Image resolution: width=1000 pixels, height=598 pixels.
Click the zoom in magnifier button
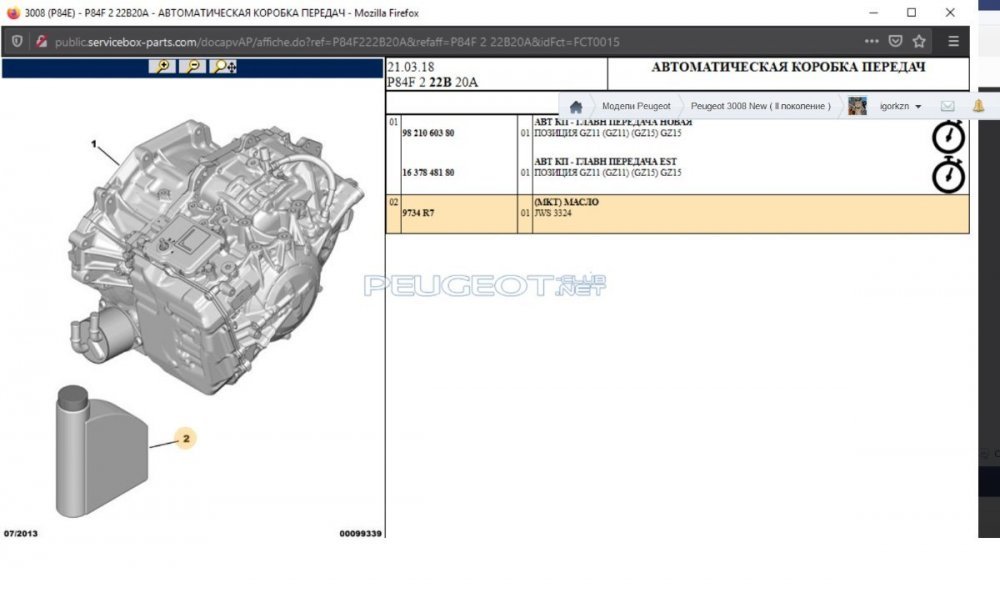coord(161,67)
